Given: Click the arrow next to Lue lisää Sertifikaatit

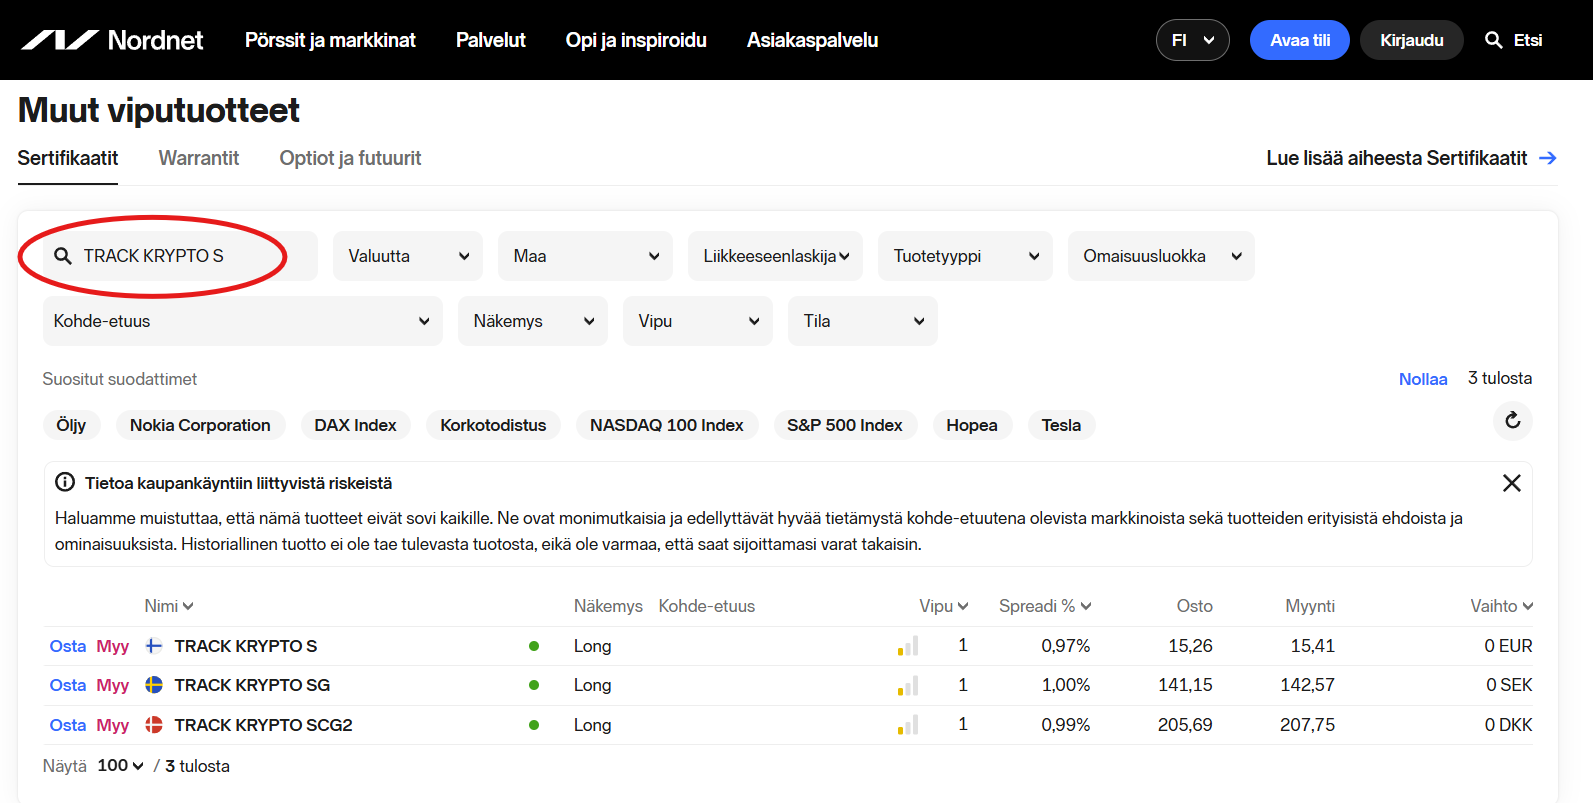Looking at the screenshot, I should [1547, 158].
